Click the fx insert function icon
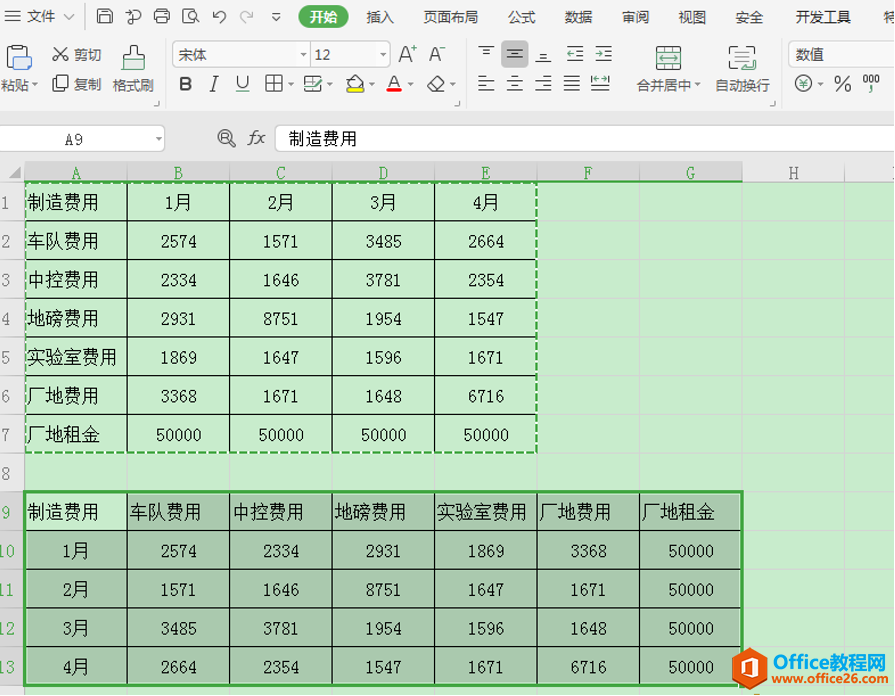The image size is (895, 696). 256,138
